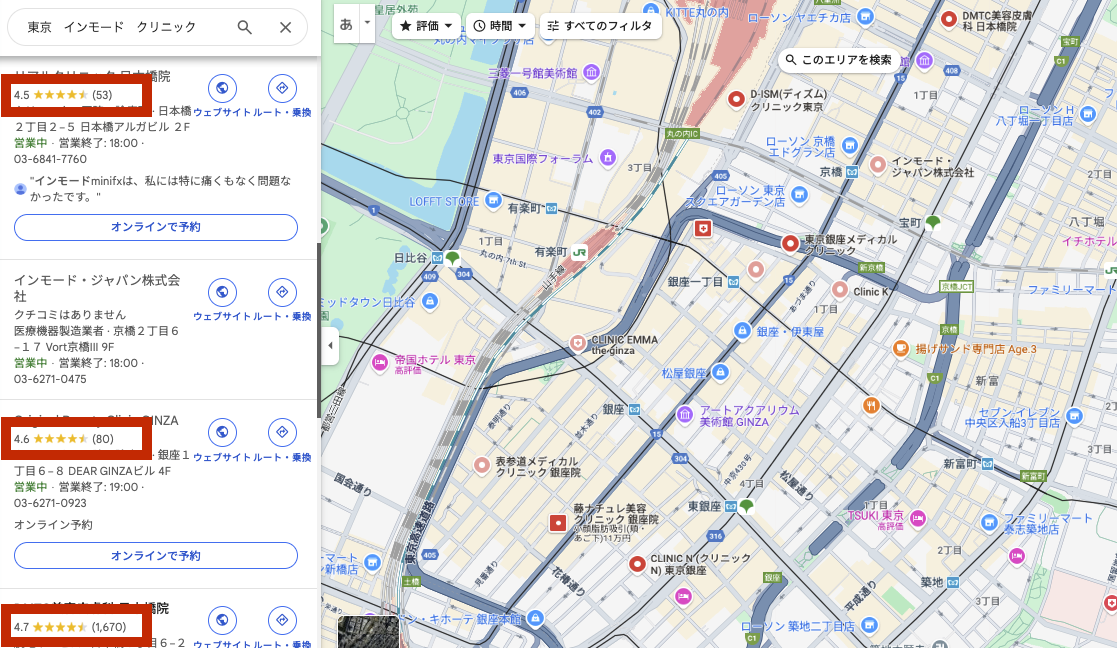Click the アートアクアリウム美術館 GINZA marker

click(685, 414)
